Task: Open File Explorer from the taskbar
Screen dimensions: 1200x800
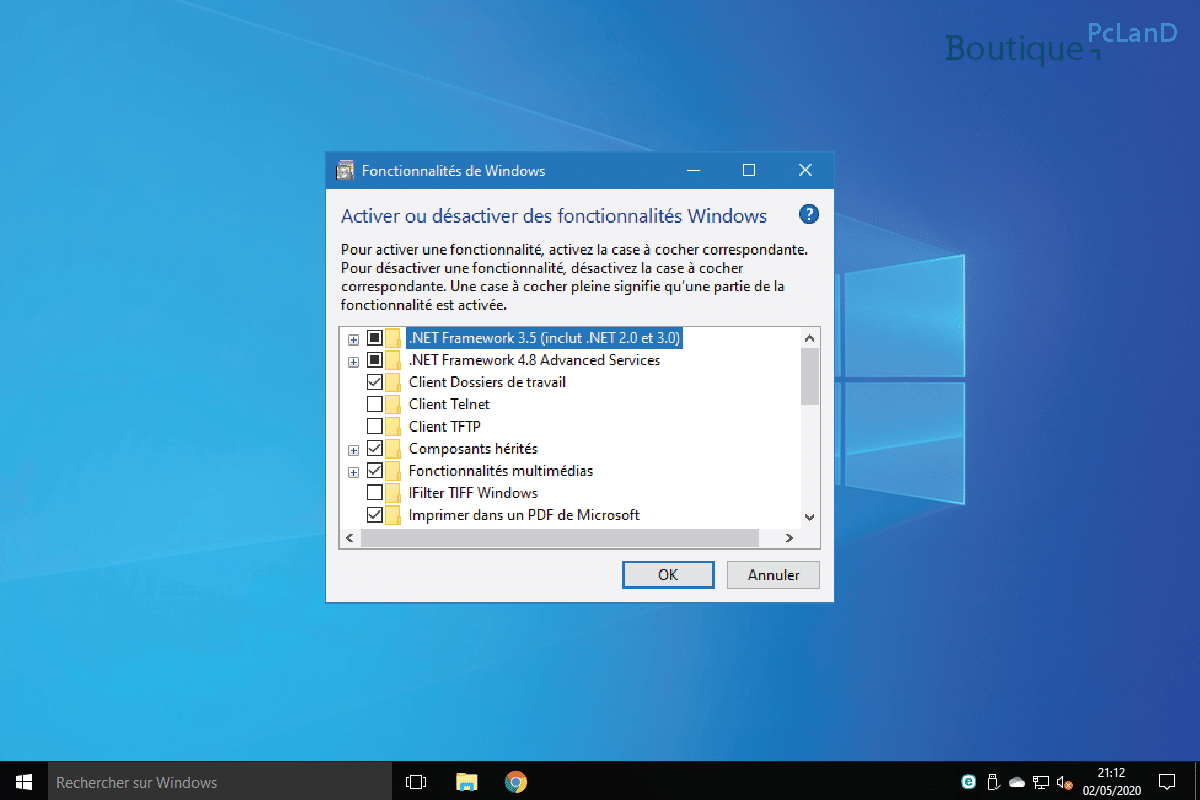Action: [x=466, y=781]
